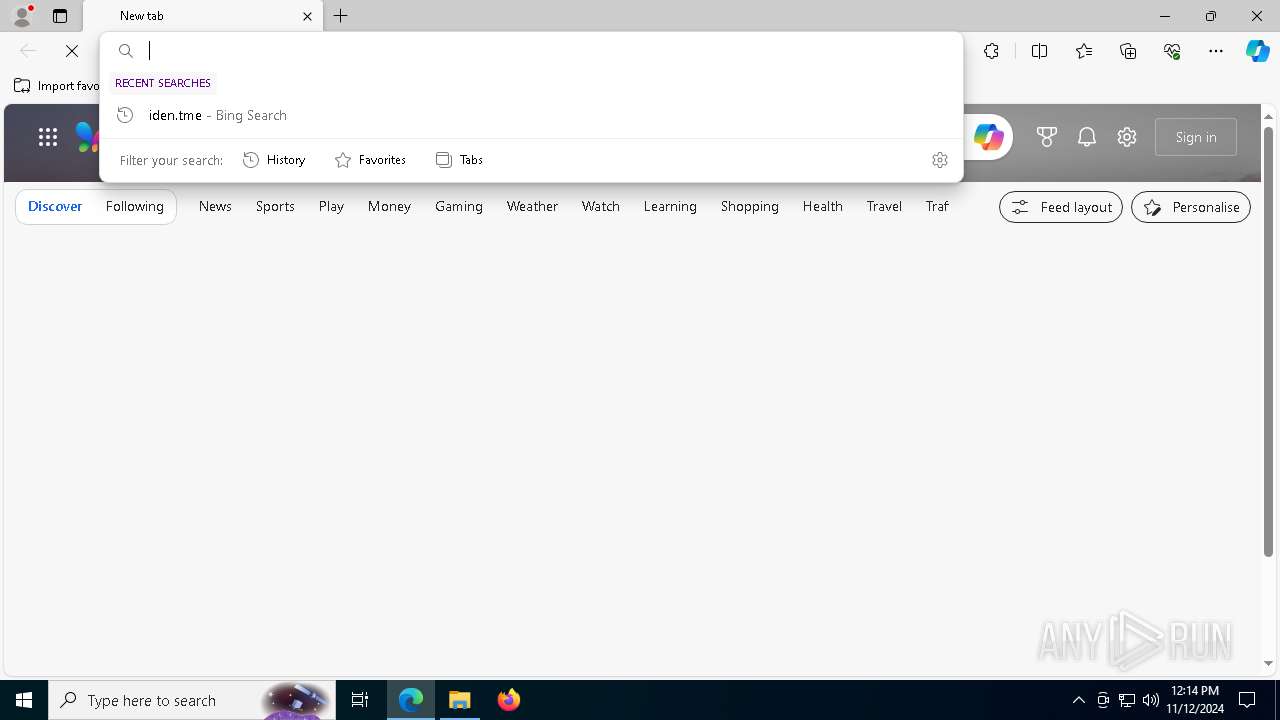The image size is (1280, 720).
Task: Open the Play category
Action: (x=331, y=206)
